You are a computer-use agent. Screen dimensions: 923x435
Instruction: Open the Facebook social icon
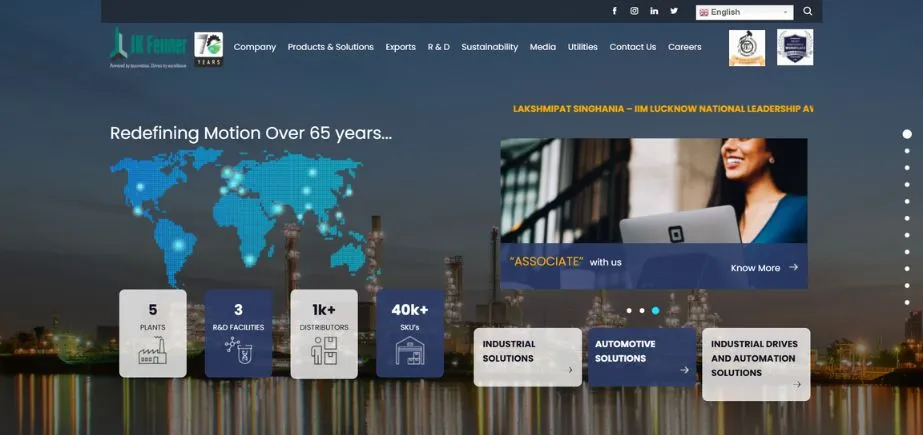614,11
